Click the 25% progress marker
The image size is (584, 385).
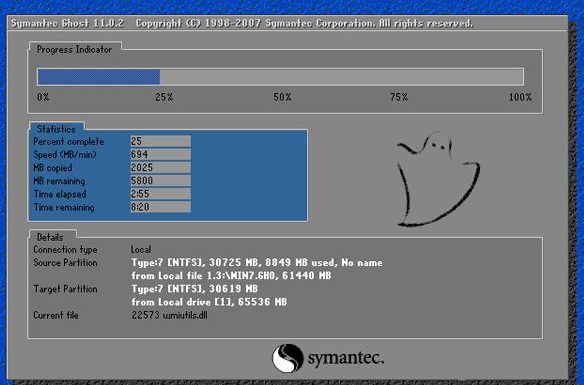164,97
